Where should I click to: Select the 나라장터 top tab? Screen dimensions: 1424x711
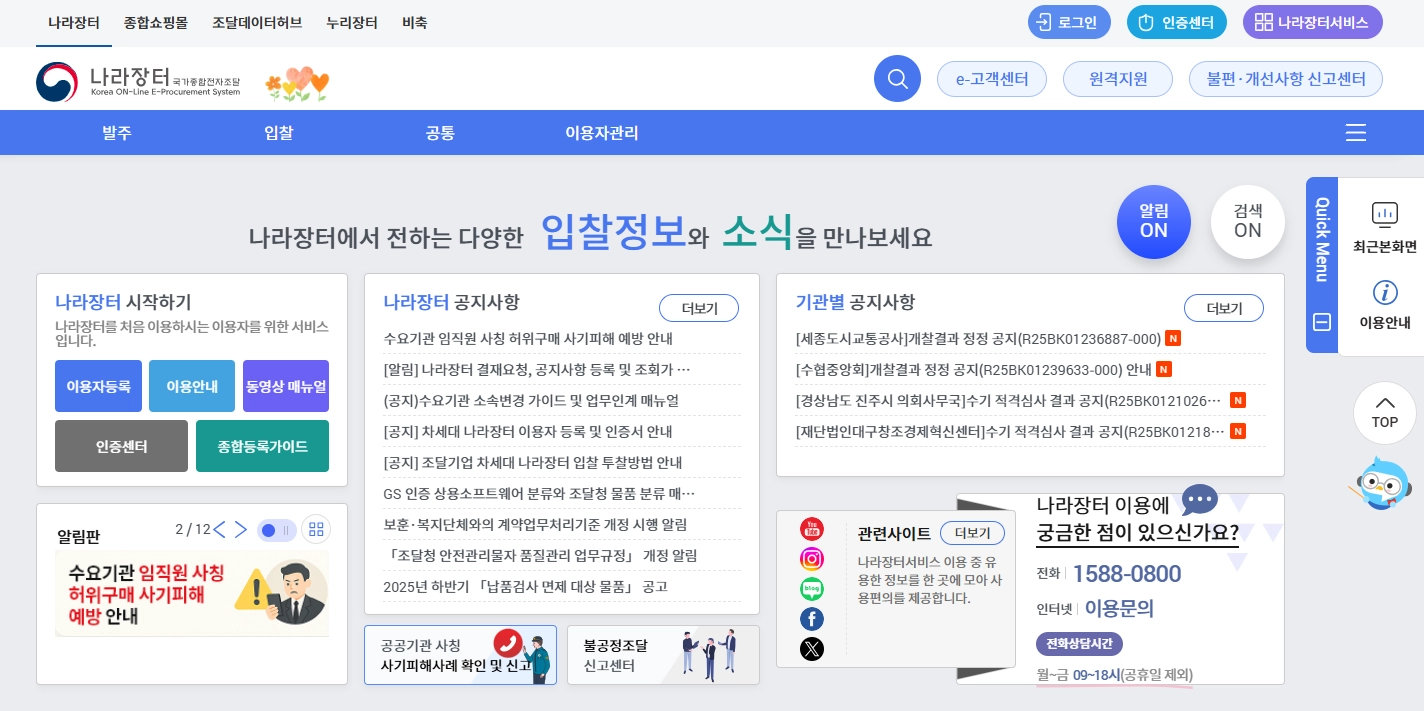[x=74, y=22]
